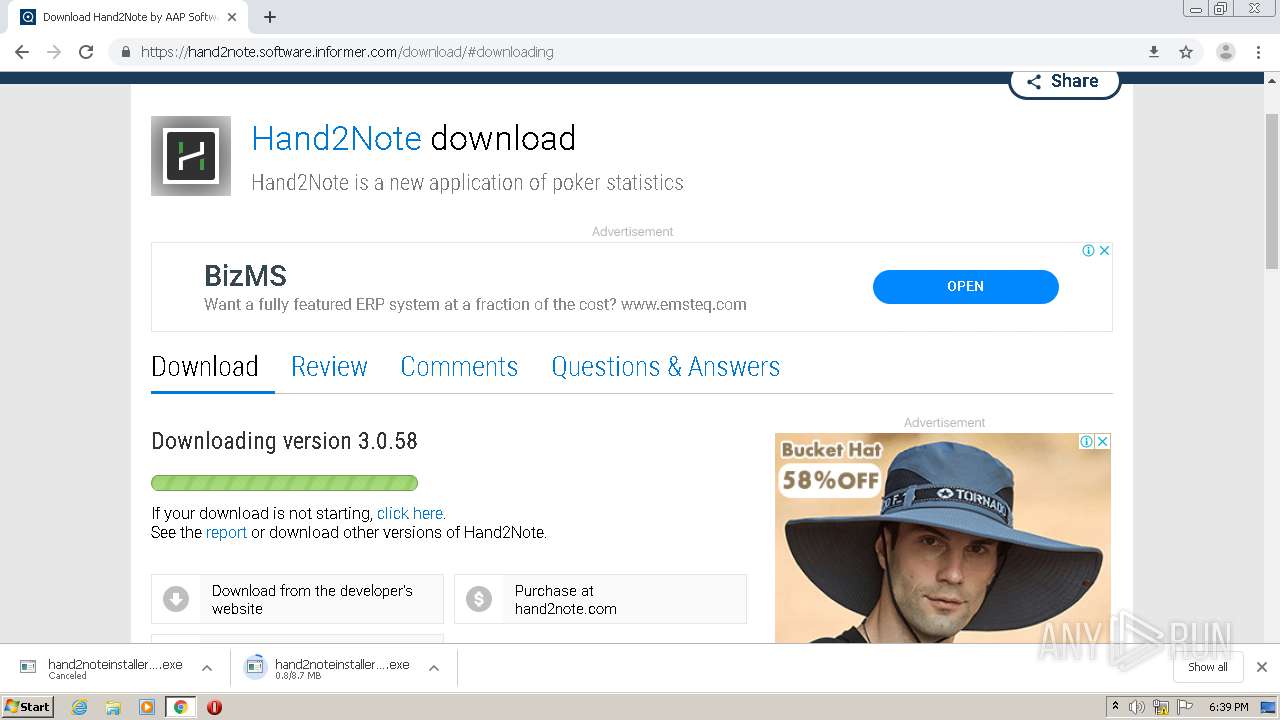Image resolution: width=1280 pixels, height=720 pixels.
Task: Open the Hand2Note title link
Action: 336,138
